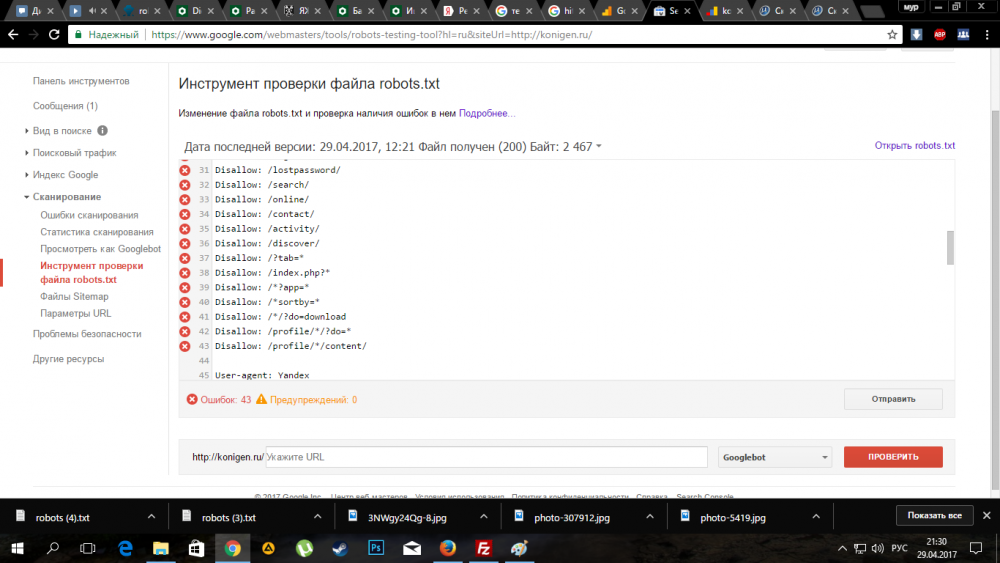Screen dimensions: 1000x563
Task: Open Photoshop from taskbar
Action: coord(376,548)
